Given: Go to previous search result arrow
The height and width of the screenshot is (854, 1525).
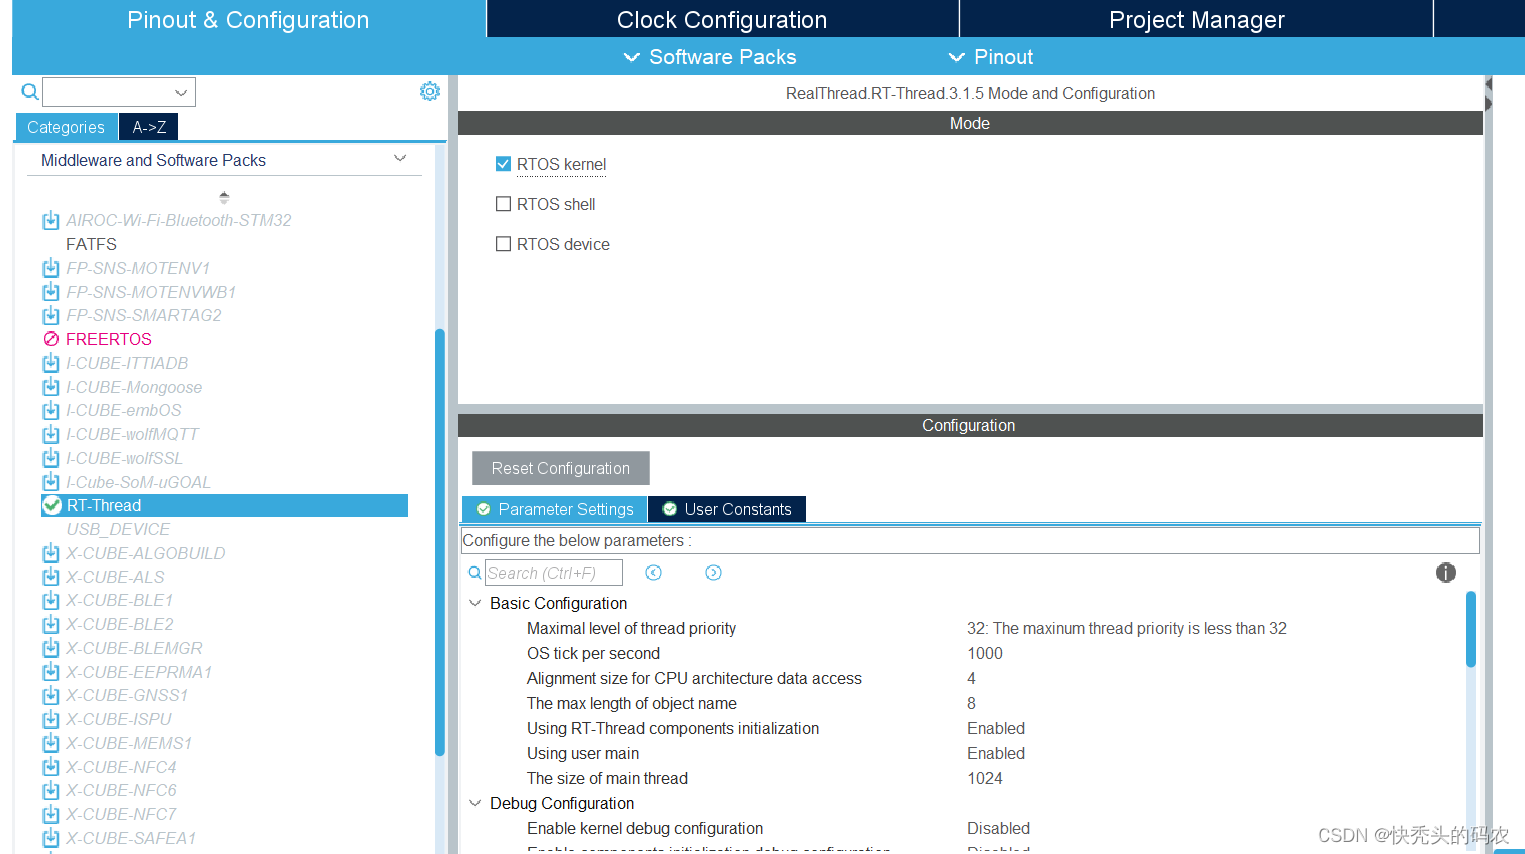Looking at the screenshot, I should coord(654,573).
